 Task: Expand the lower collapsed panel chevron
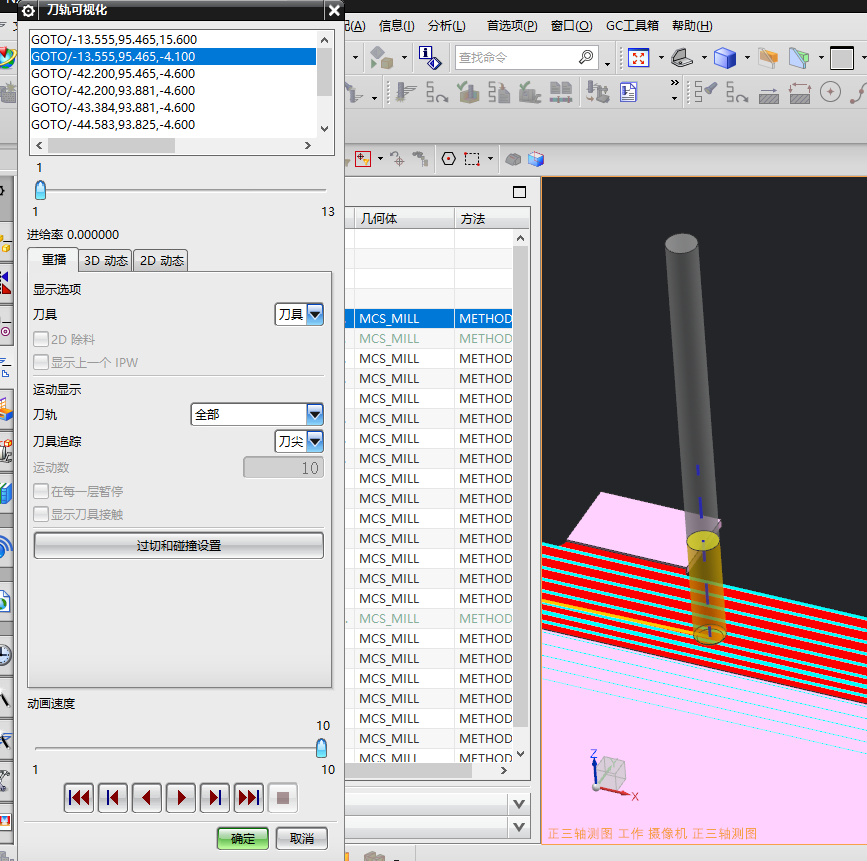tap(519, 827)
